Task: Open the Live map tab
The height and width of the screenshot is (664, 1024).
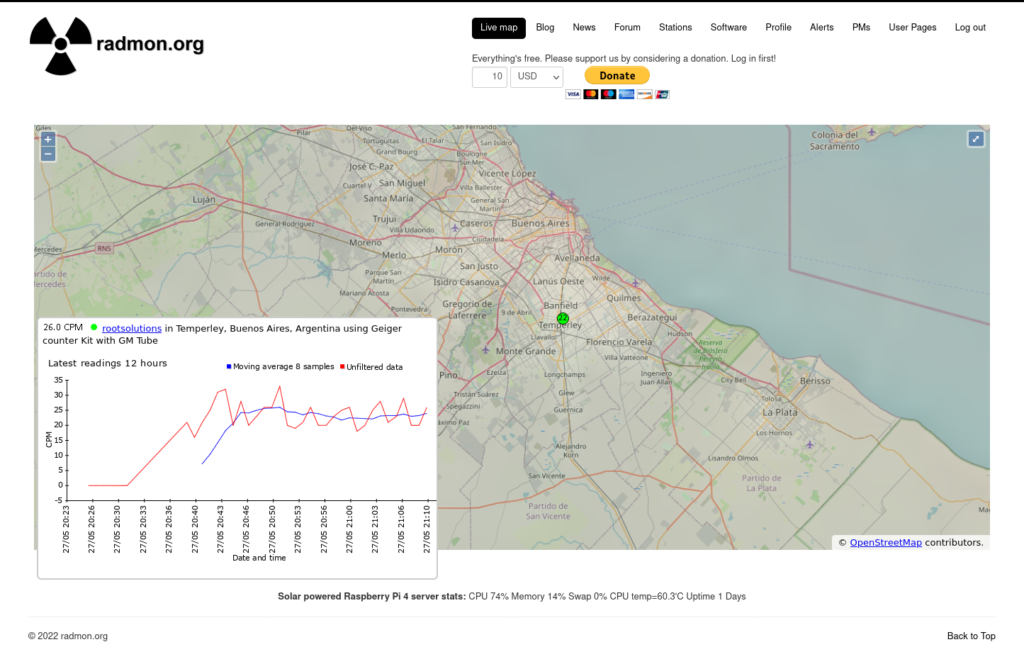Action: (498, 28)
